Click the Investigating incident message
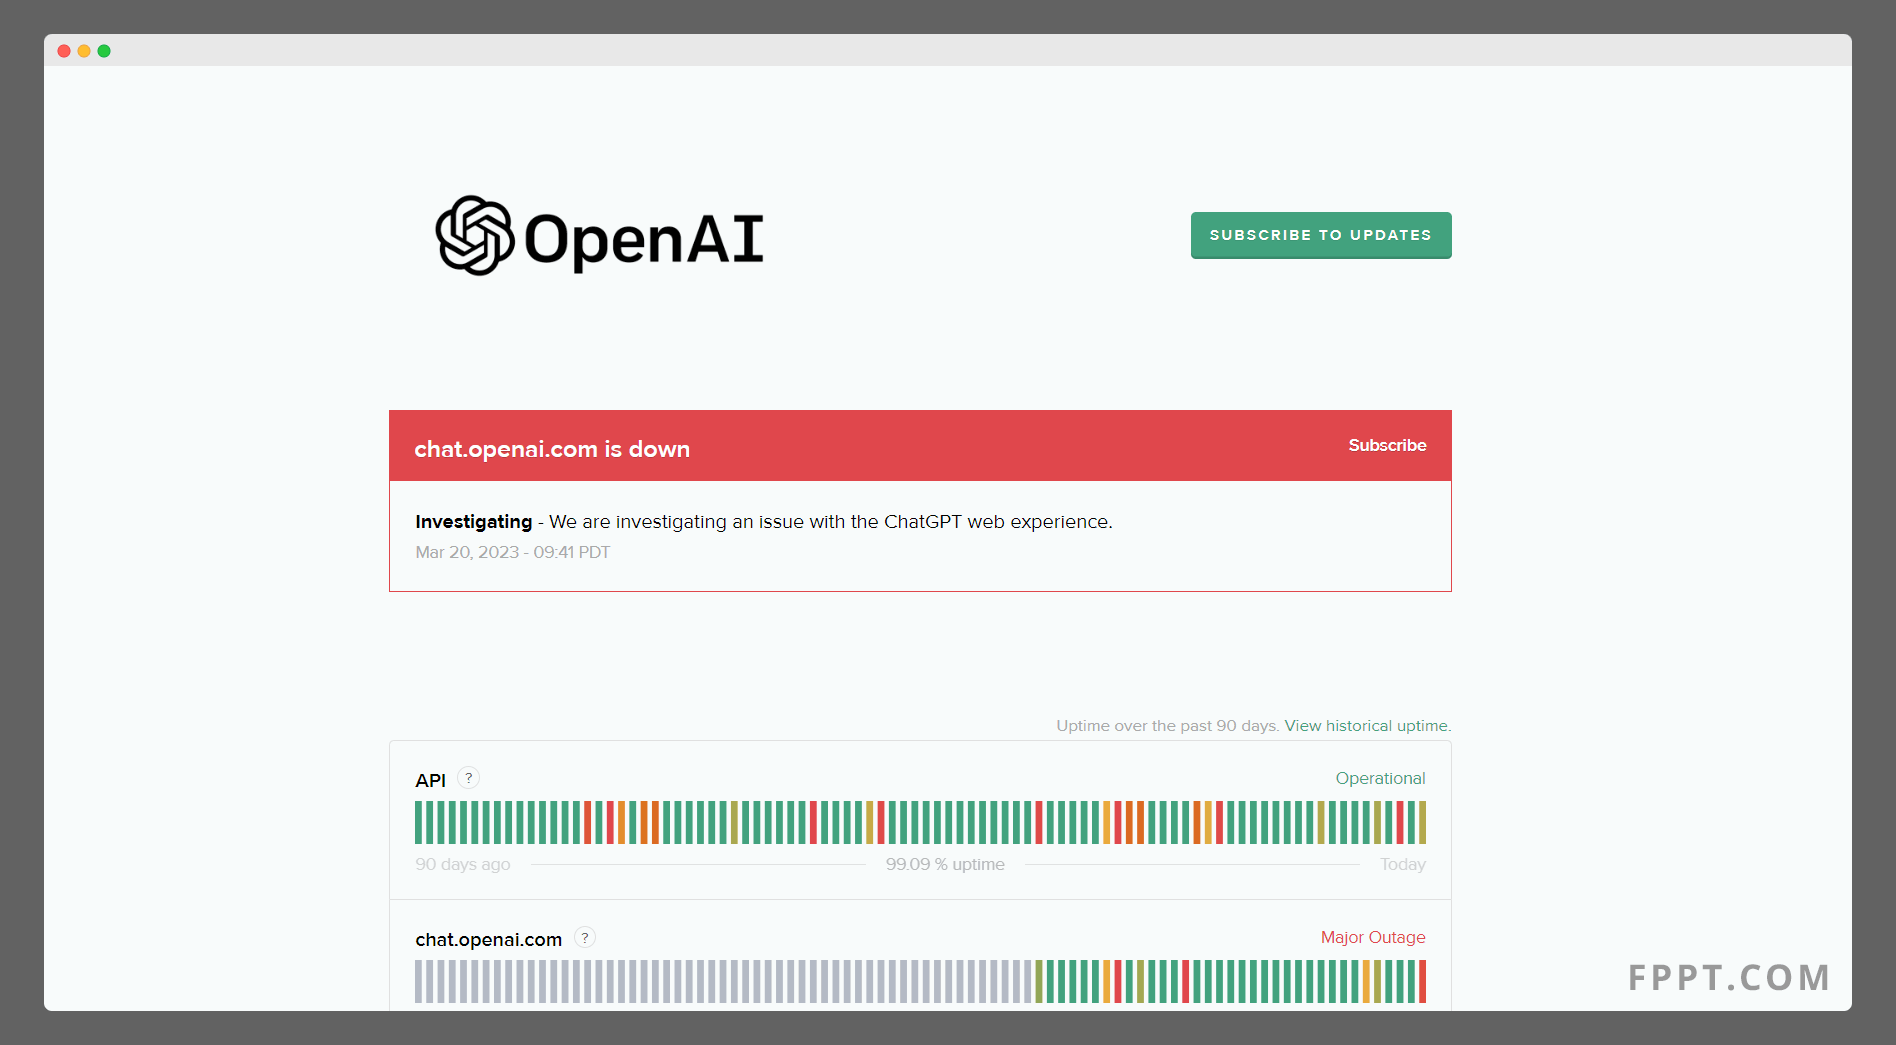The height and width of the screenshot is (1045, 1896). point(764,521)
